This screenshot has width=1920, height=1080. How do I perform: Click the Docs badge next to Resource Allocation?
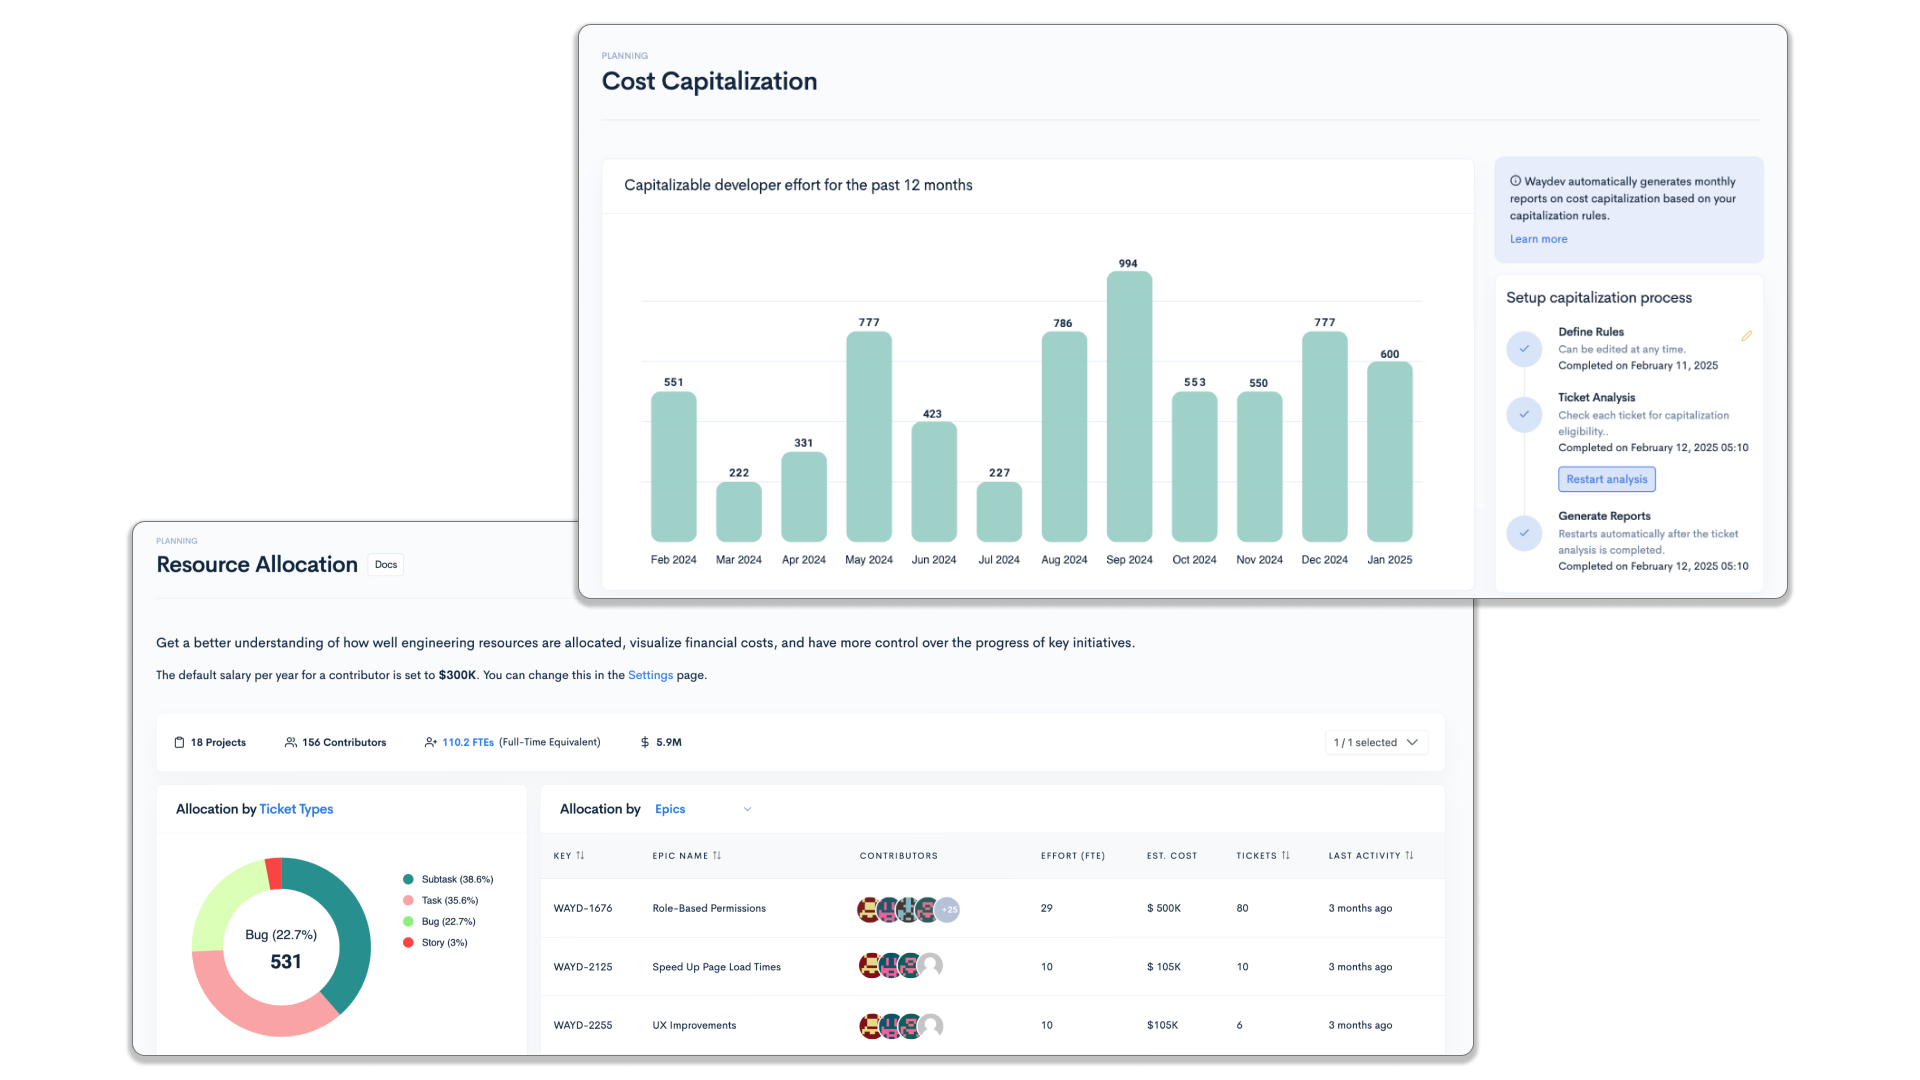click(x=386, y=565)
